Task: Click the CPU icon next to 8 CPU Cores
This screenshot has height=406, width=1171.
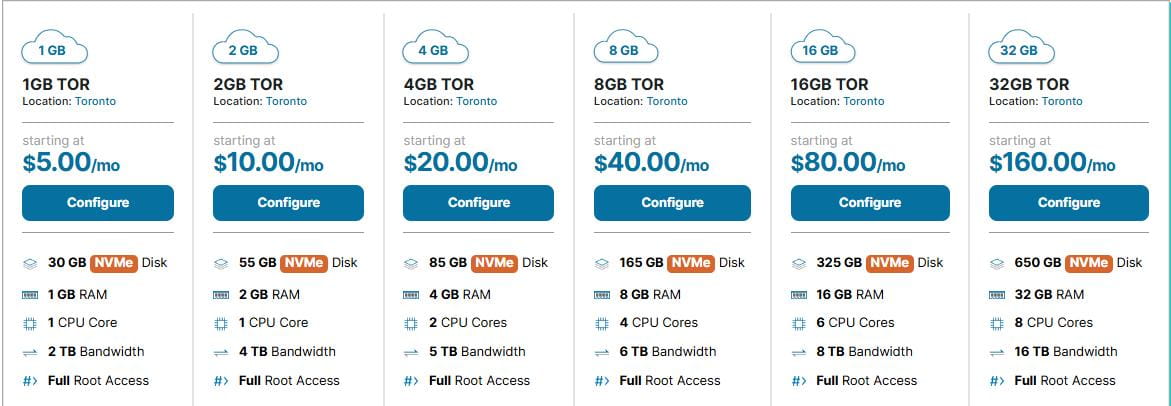Action: coord(996,324)
